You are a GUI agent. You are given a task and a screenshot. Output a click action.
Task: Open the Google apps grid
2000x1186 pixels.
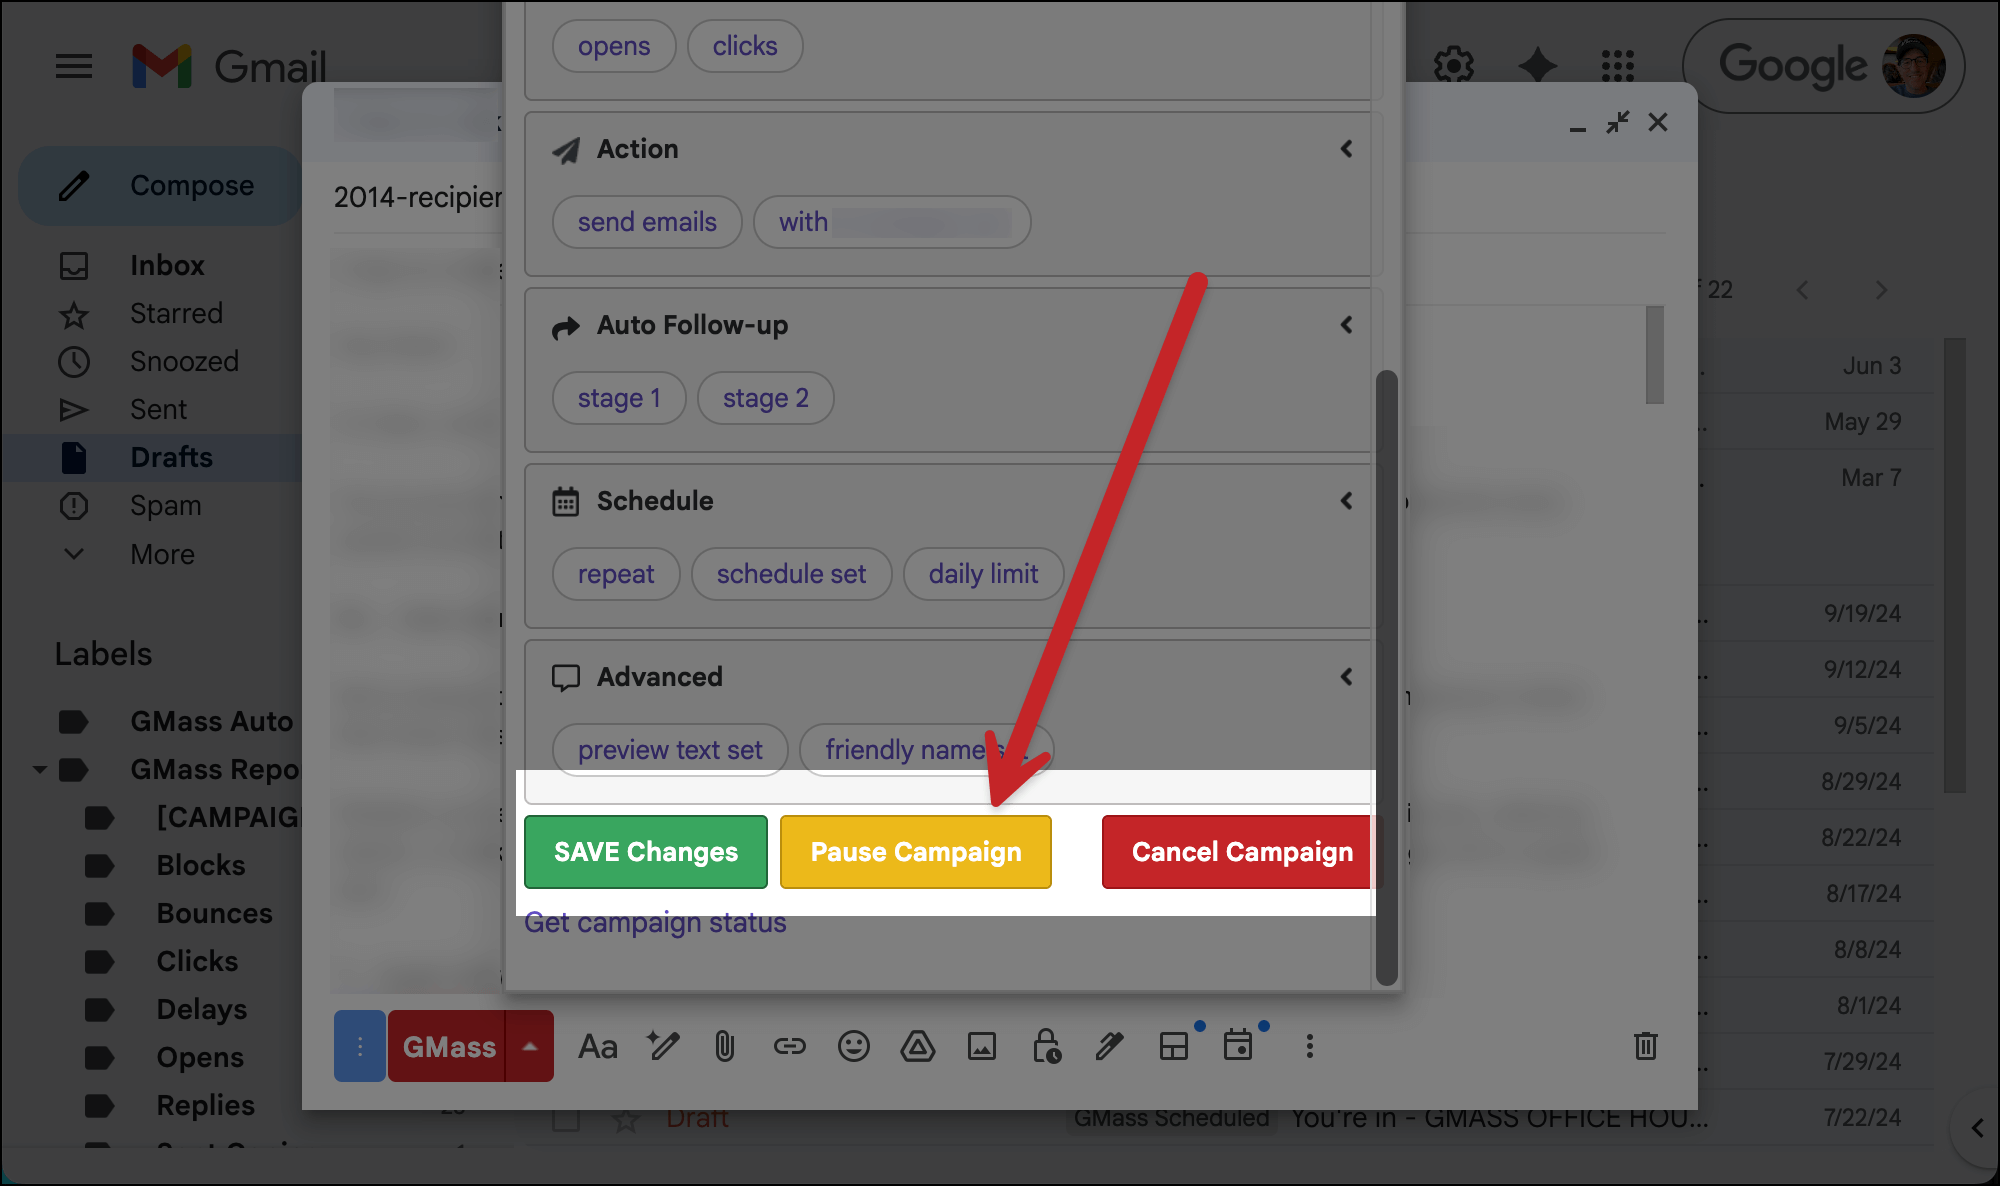(1617, 66)
